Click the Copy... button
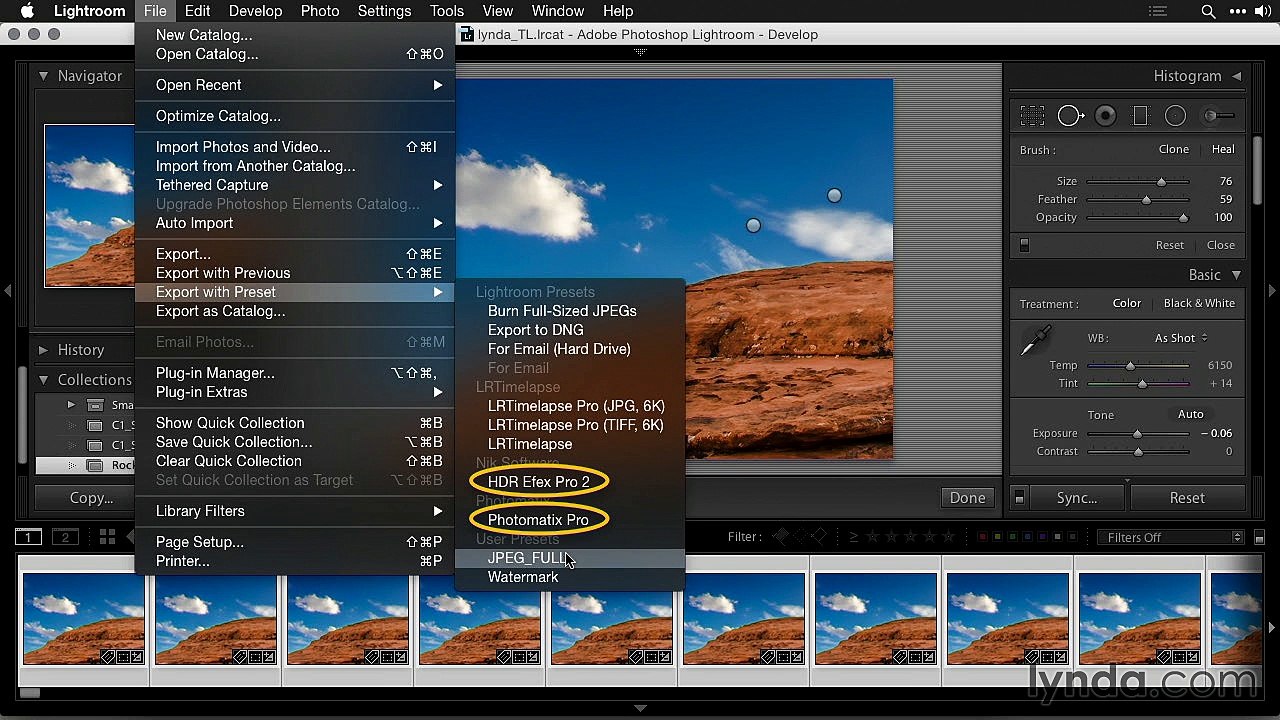 (91, 497)
